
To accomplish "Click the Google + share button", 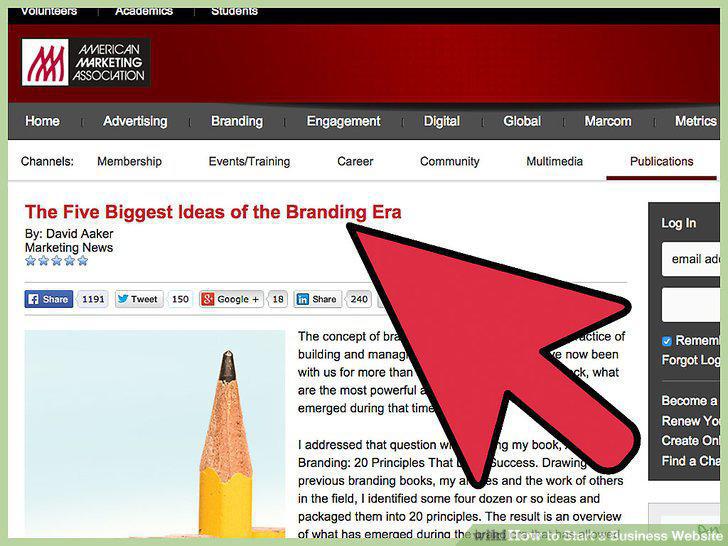I will pyautogui.click(x=231, y=299).
